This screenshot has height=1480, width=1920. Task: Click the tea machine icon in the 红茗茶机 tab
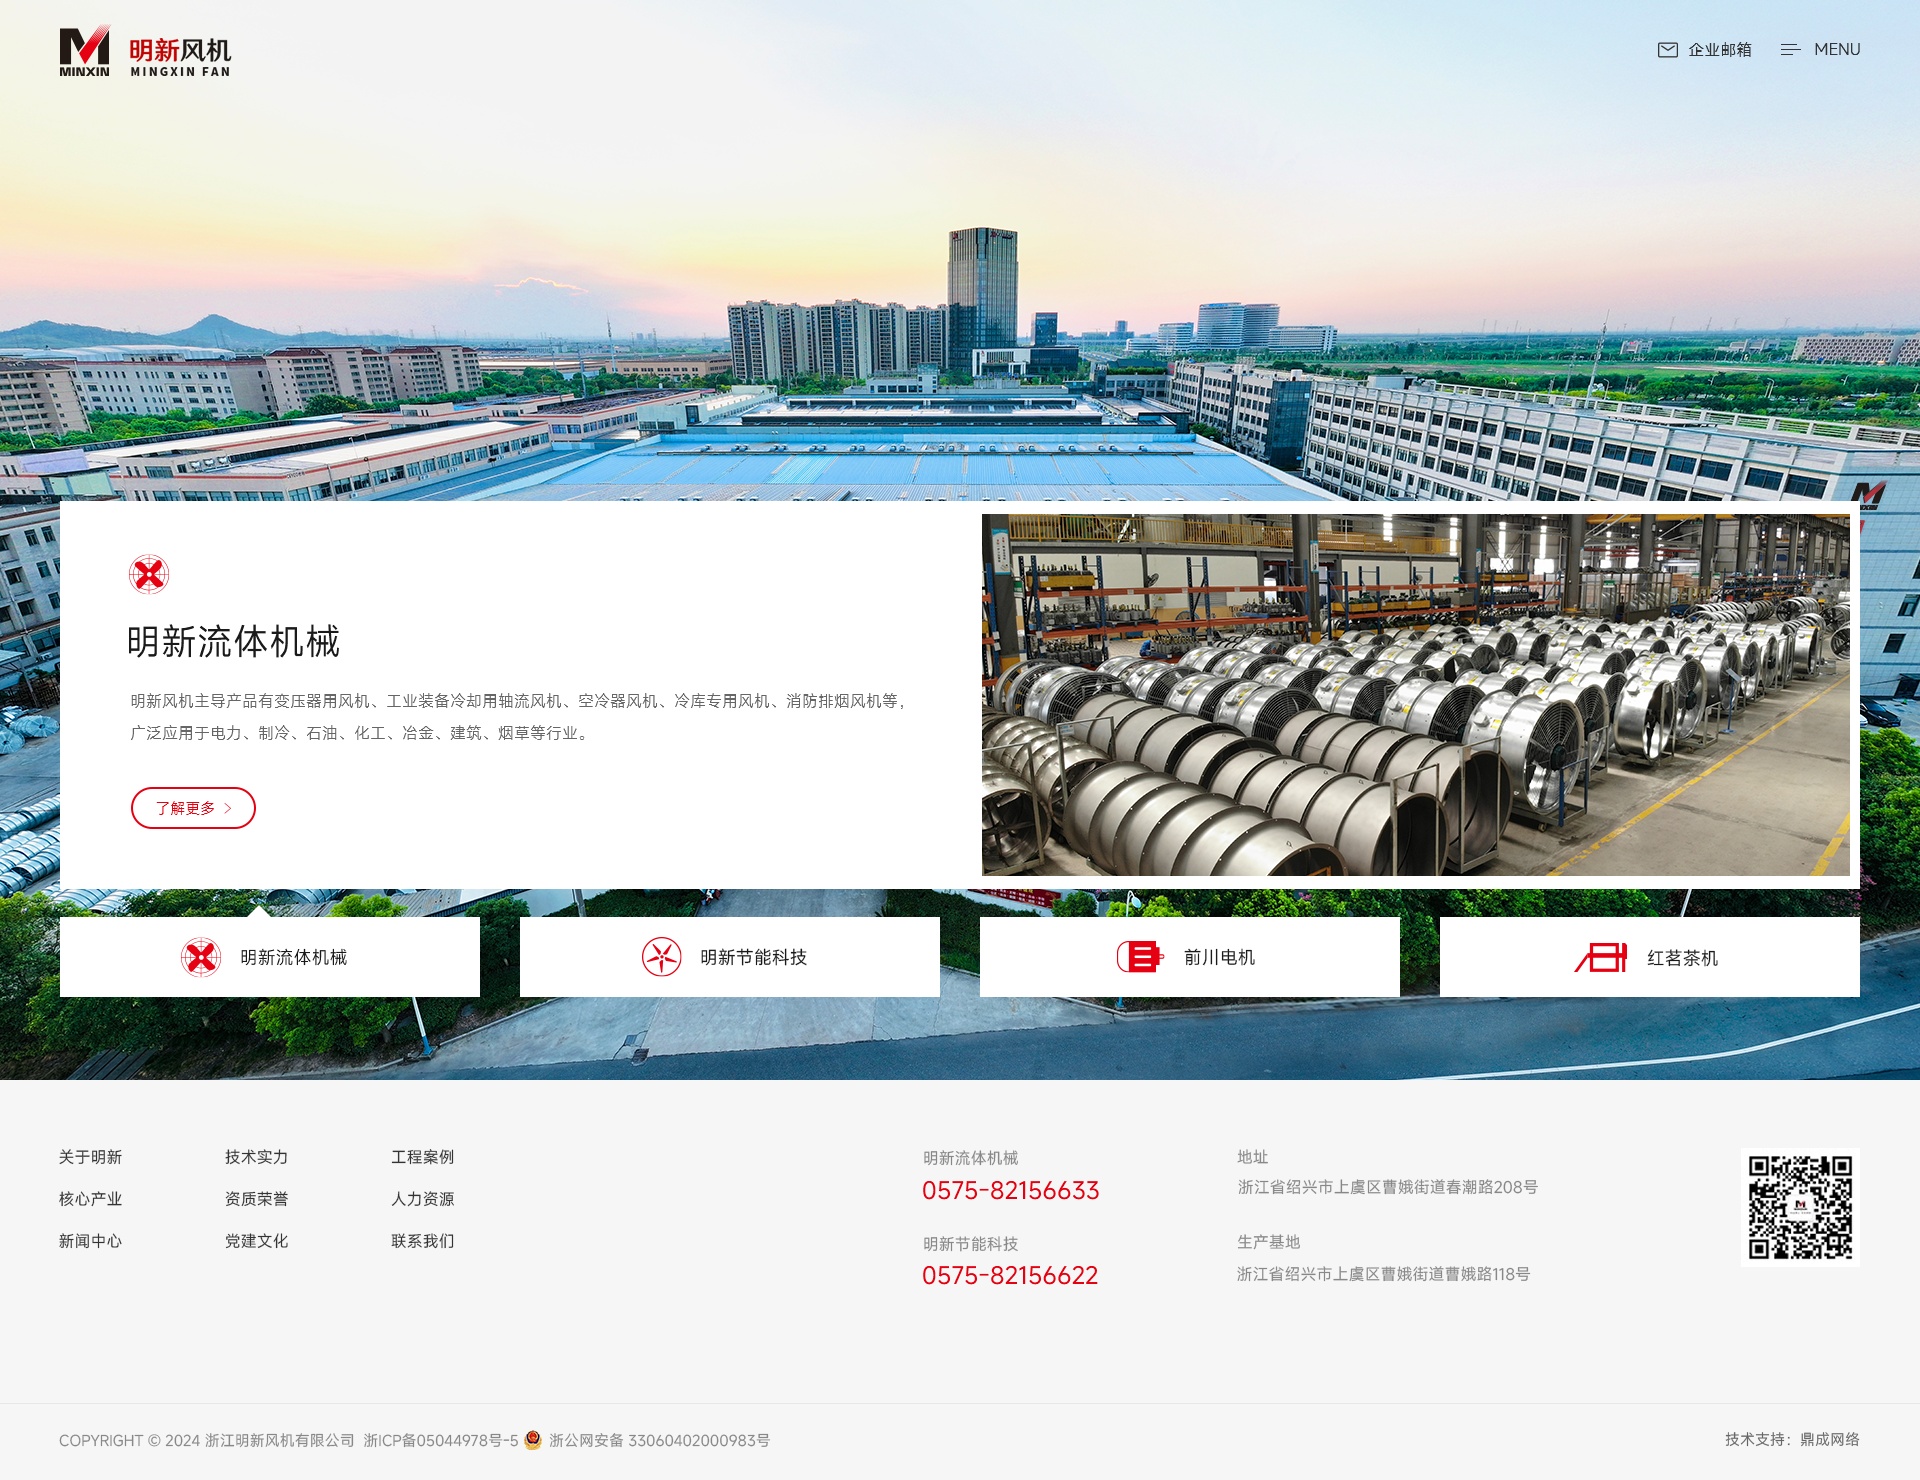1601,957
